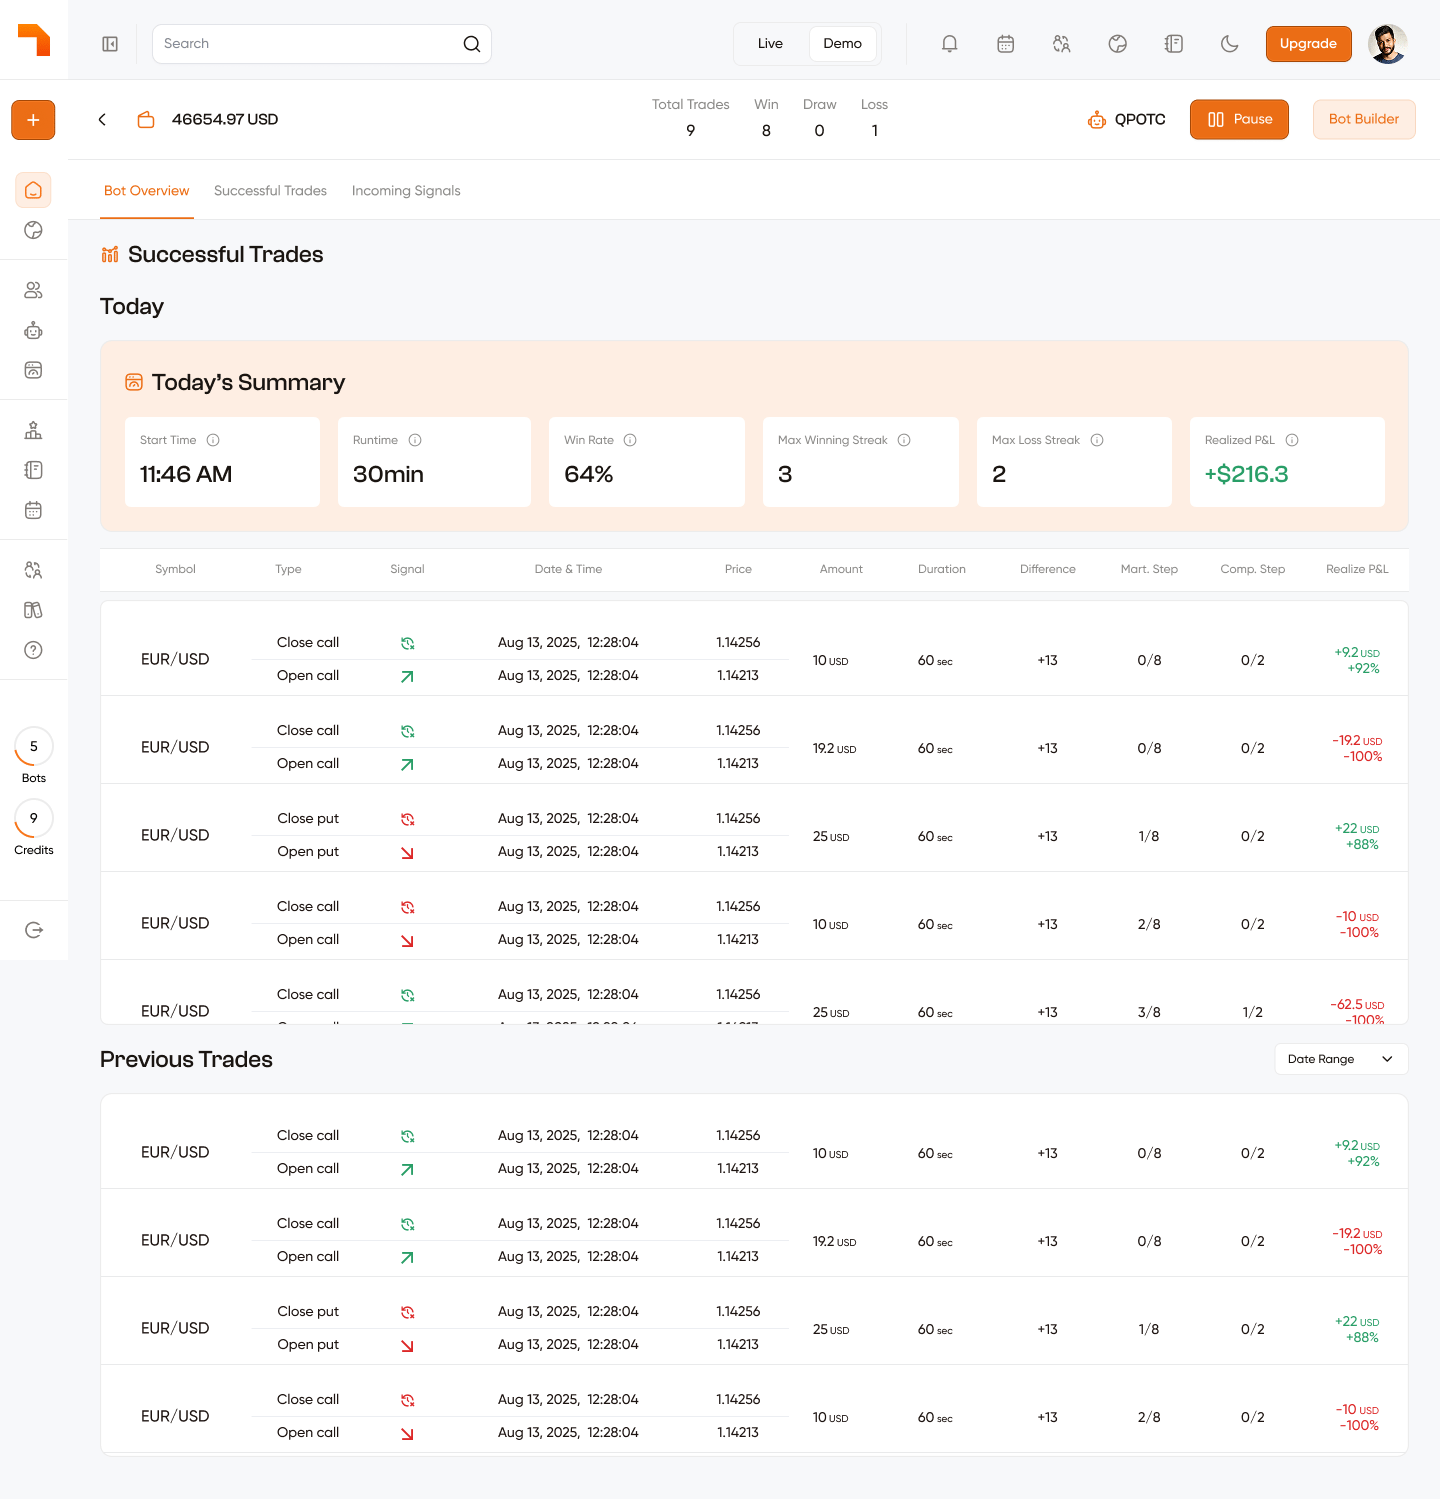Open the sidebar copy-trade swap icon
The height and width of the screenshot is (1499, 1440).
point(33,570)
